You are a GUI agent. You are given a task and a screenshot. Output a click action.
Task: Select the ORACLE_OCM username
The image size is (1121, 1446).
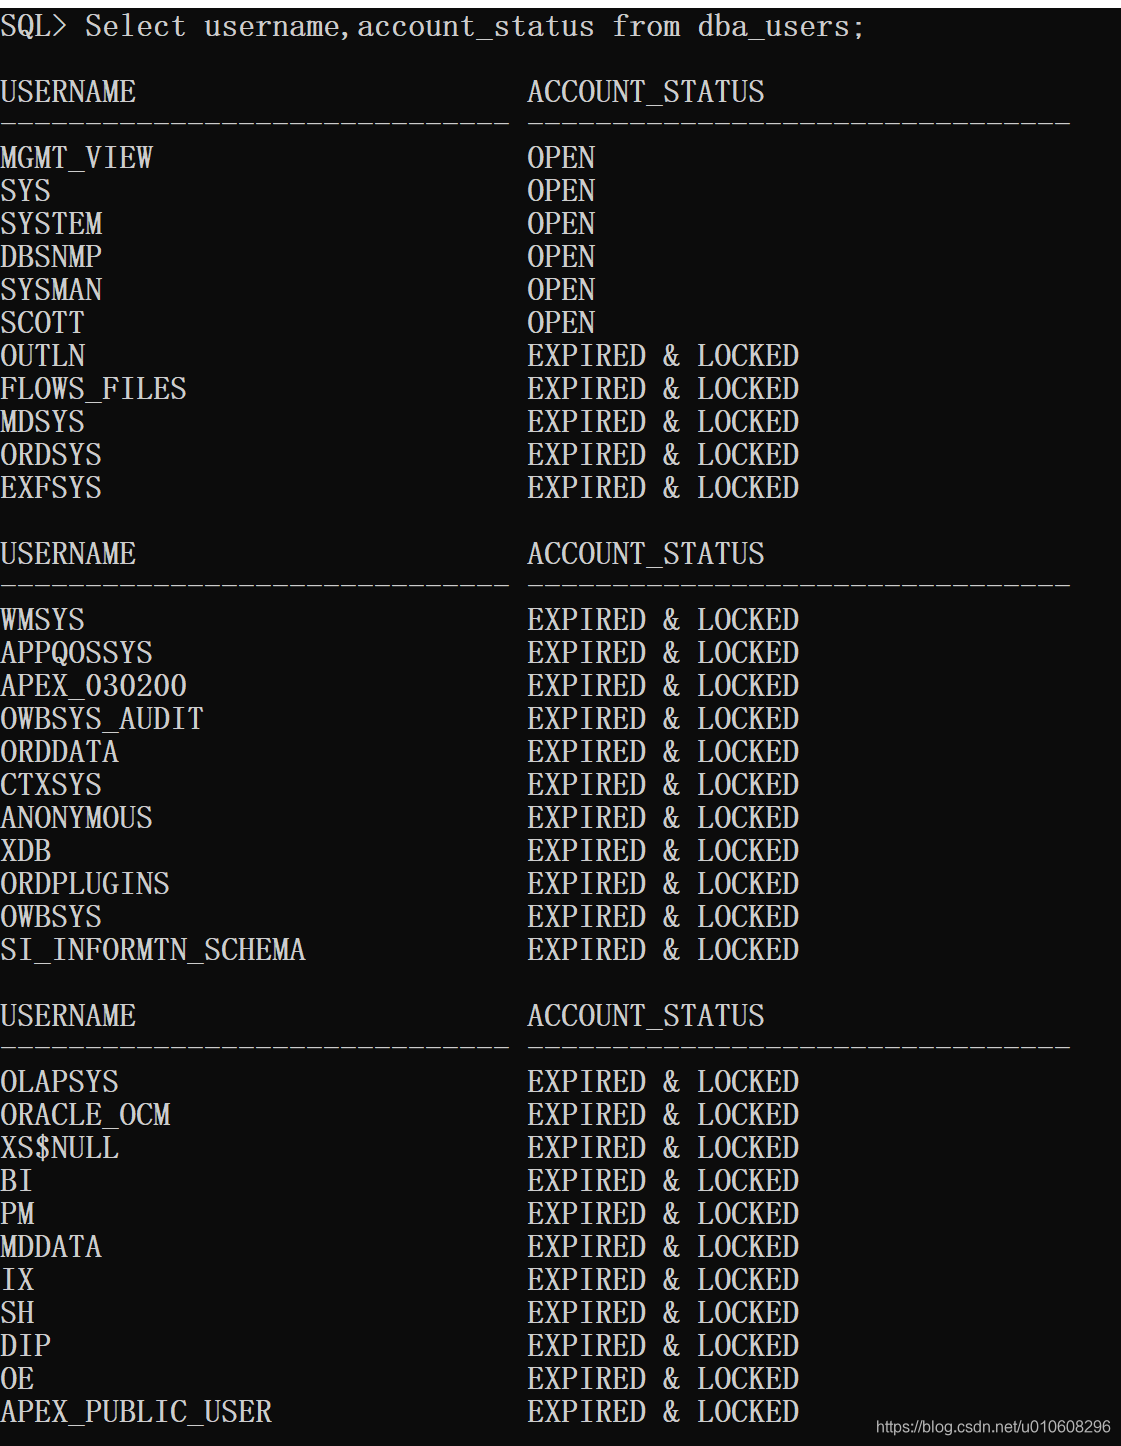pyautogui.click(x=86, y=1115)
